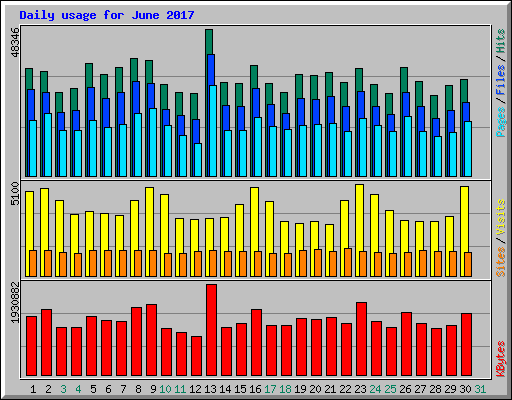Click the cyan Pages bar for day 12
Viewport: 512px width, 400px height.
pos(198,160)
